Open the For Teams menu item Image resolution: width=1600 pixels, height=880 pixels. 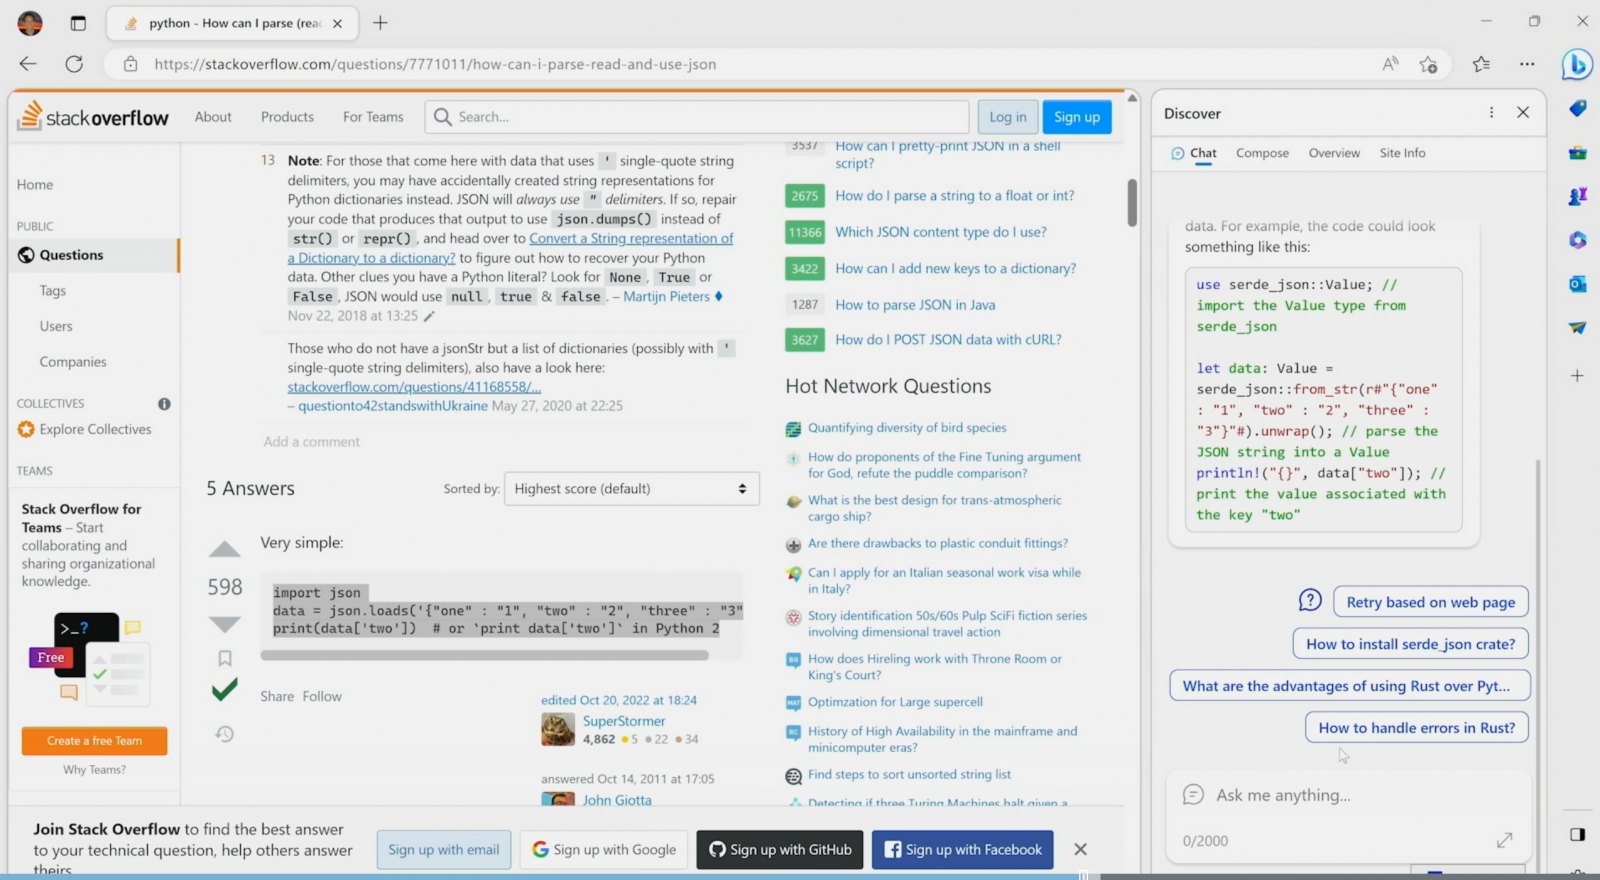(x=373, y=117)
